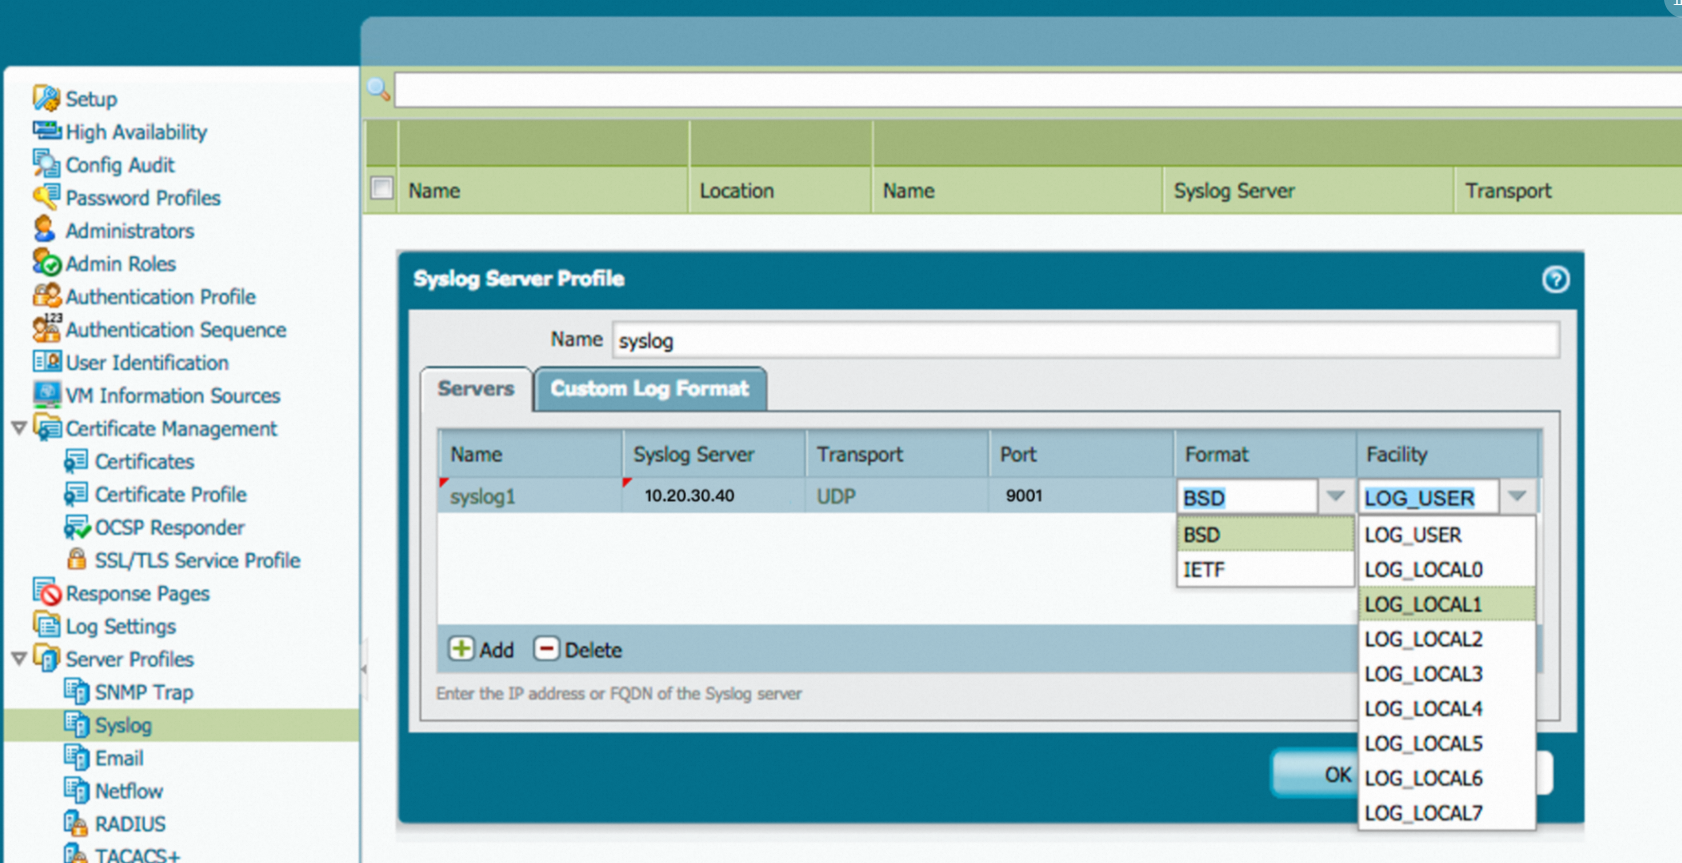Image resolution: width=1682 pixels, height=863 pixels.
Task: Select the Config Audit icon
Action: 46,163
